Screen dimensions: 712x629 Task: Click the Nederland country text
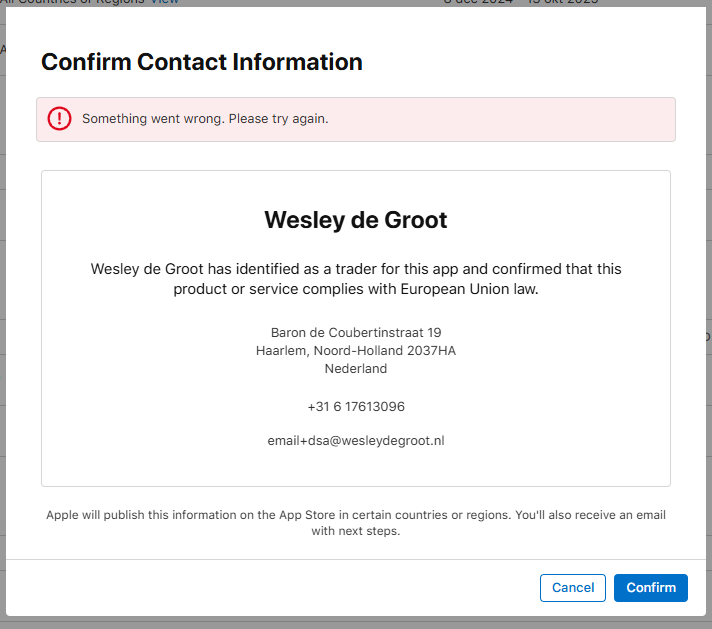coord(356,369)
